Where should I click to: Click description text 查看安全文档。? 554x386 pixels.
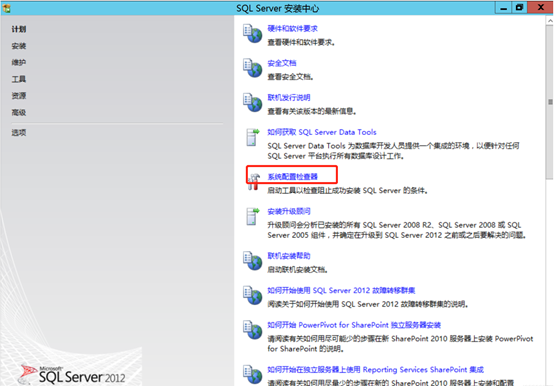tap(290, 77)
